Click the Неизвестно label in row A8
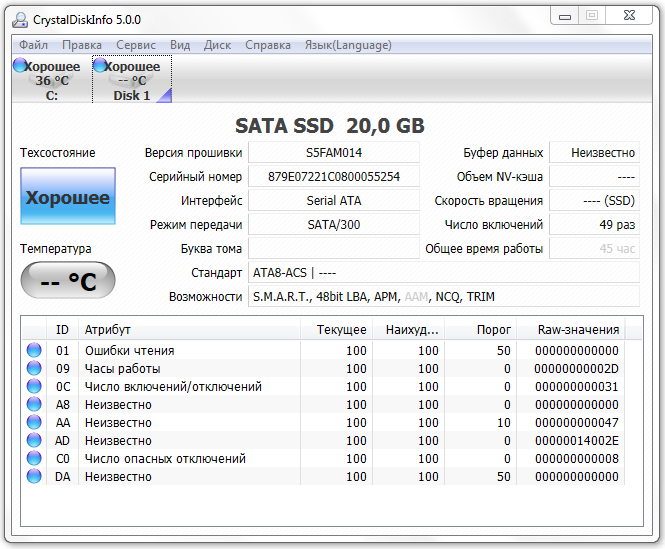Image resolution: width=665 pixels, height=549 pixels. point(118,405)
